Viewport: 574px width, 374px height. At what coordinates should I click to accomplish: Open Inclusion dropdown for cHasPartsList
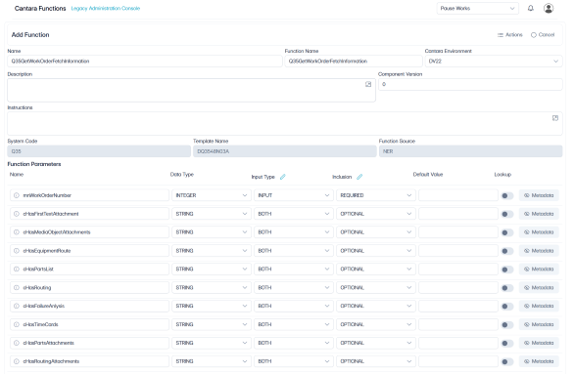[x=376, y=269]
